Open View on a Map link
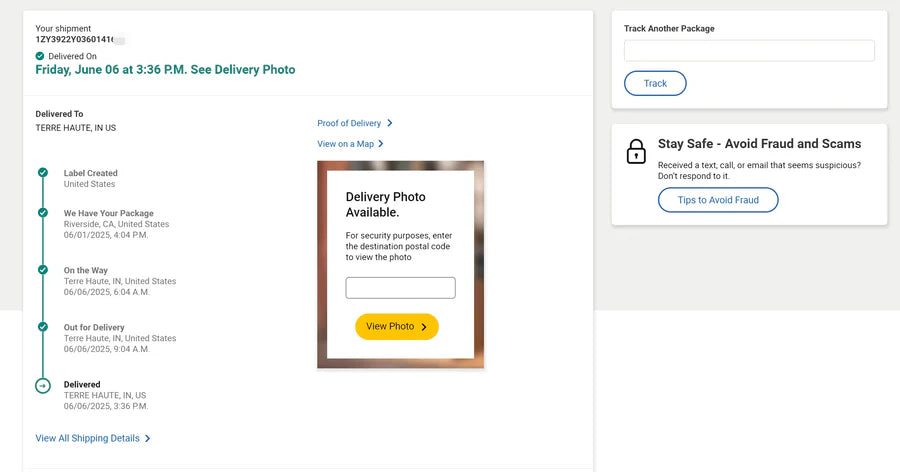Image resolution: width=900 pixels, height=472 pixels. 345,144
